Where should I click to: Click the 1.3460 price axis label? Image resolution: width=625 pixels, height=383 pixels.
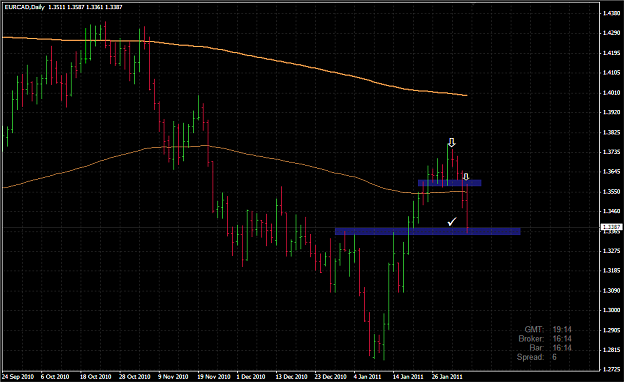click(x=611, y=211)
